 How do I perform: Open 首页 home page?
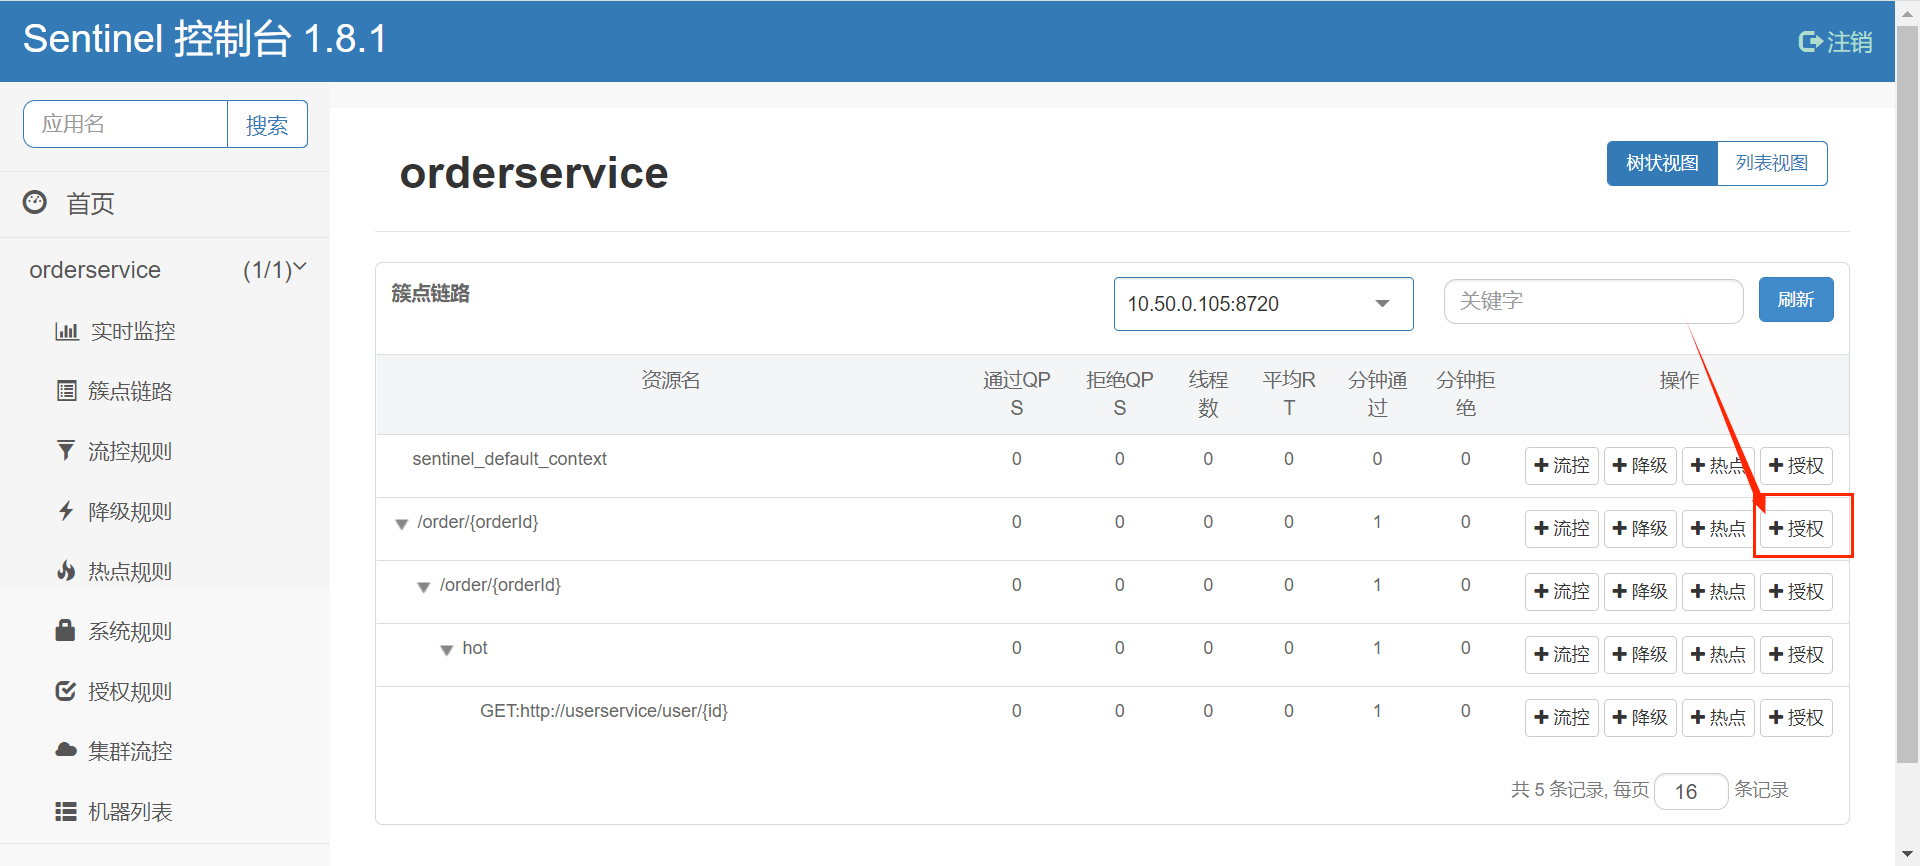pos(90,204)
